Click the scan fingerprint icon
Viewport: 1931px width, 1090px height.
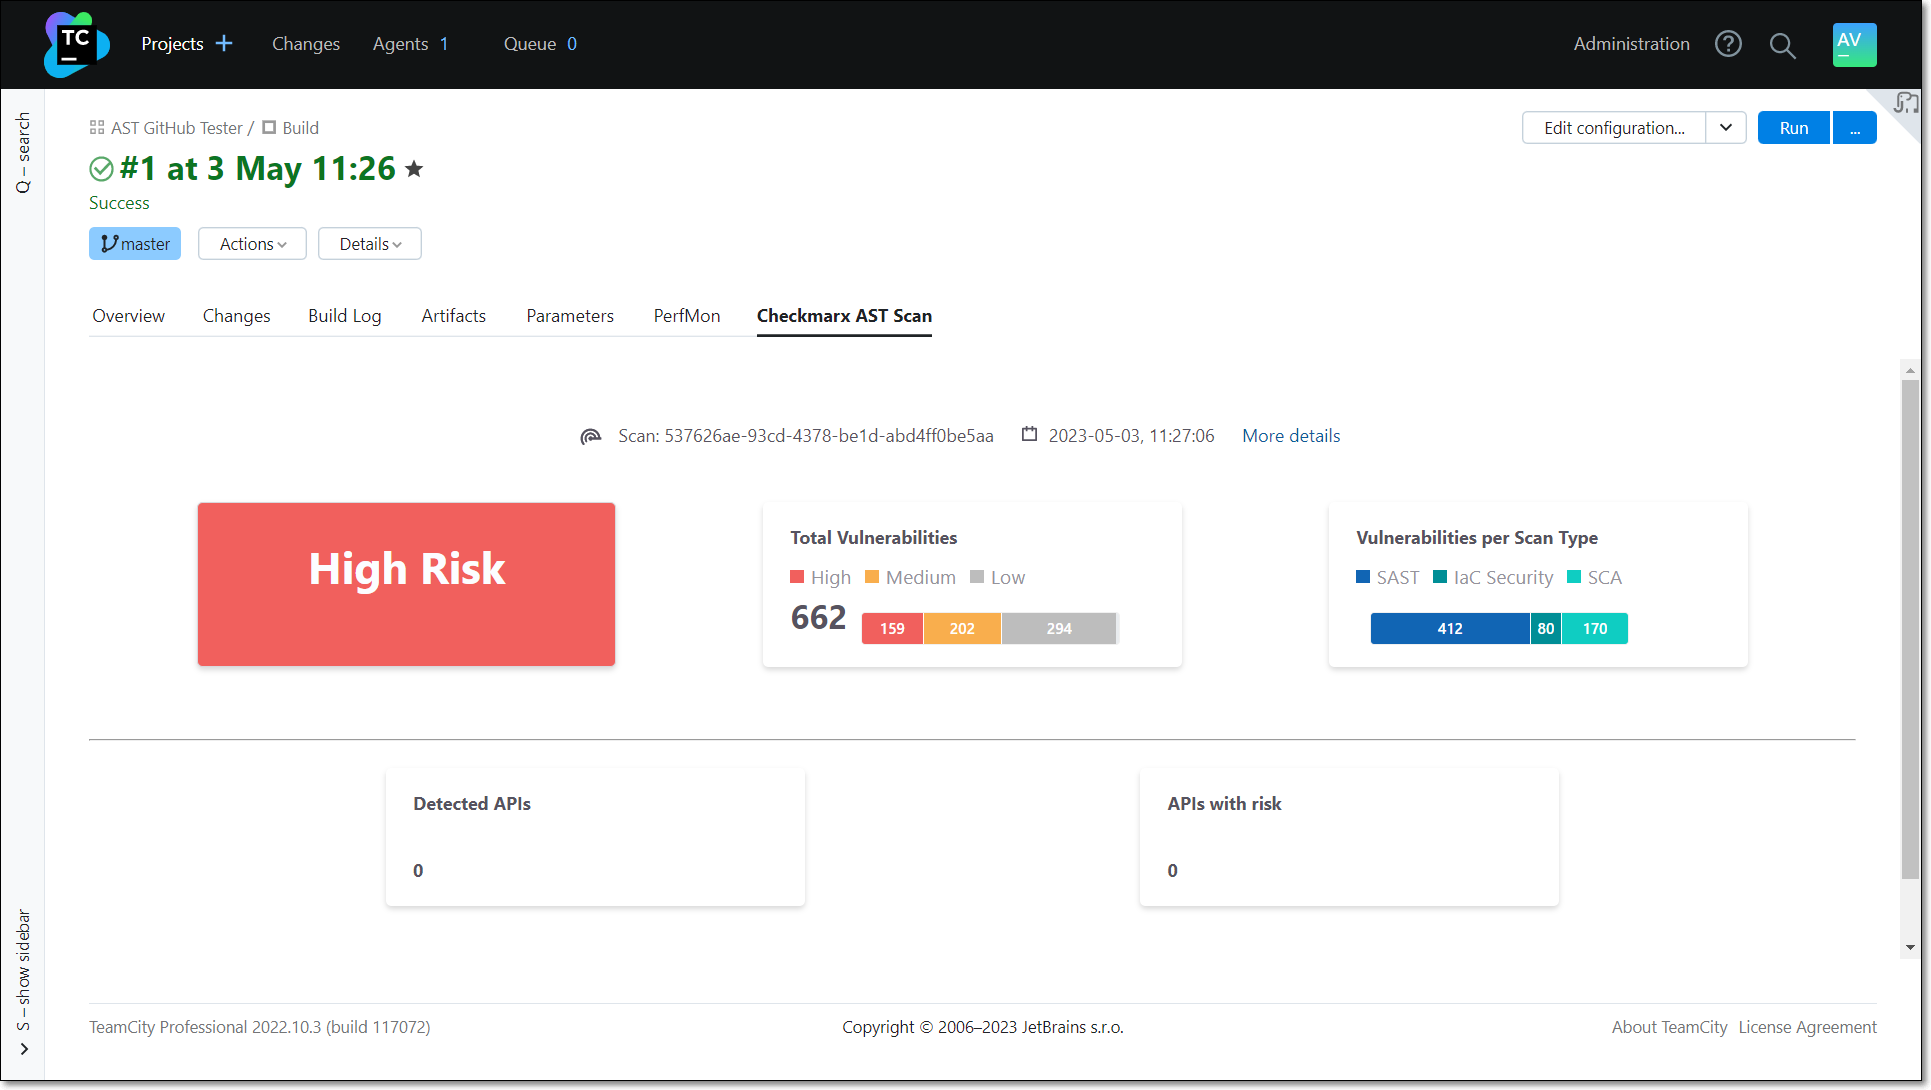pyautogui.click(x=591, y=436)
